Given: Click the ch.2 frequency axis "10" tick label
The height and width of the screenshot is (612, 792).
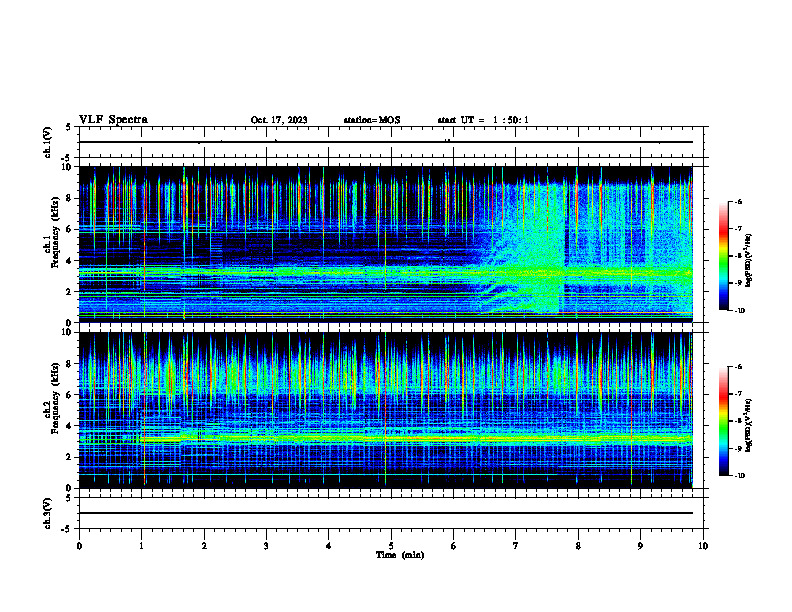Looking at the screenshot, I should click(69, 332).
